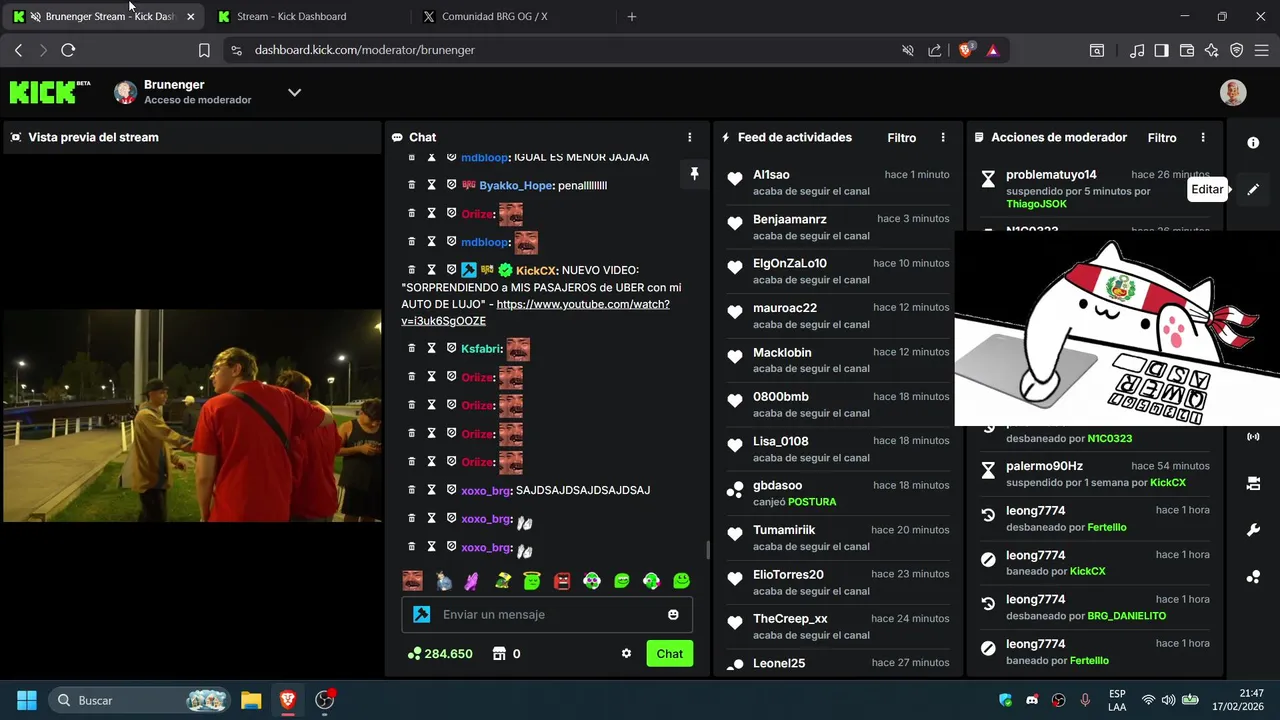
Task: Delete the xoxo_brg SAJDSAJD message
Action: point(411,490)
